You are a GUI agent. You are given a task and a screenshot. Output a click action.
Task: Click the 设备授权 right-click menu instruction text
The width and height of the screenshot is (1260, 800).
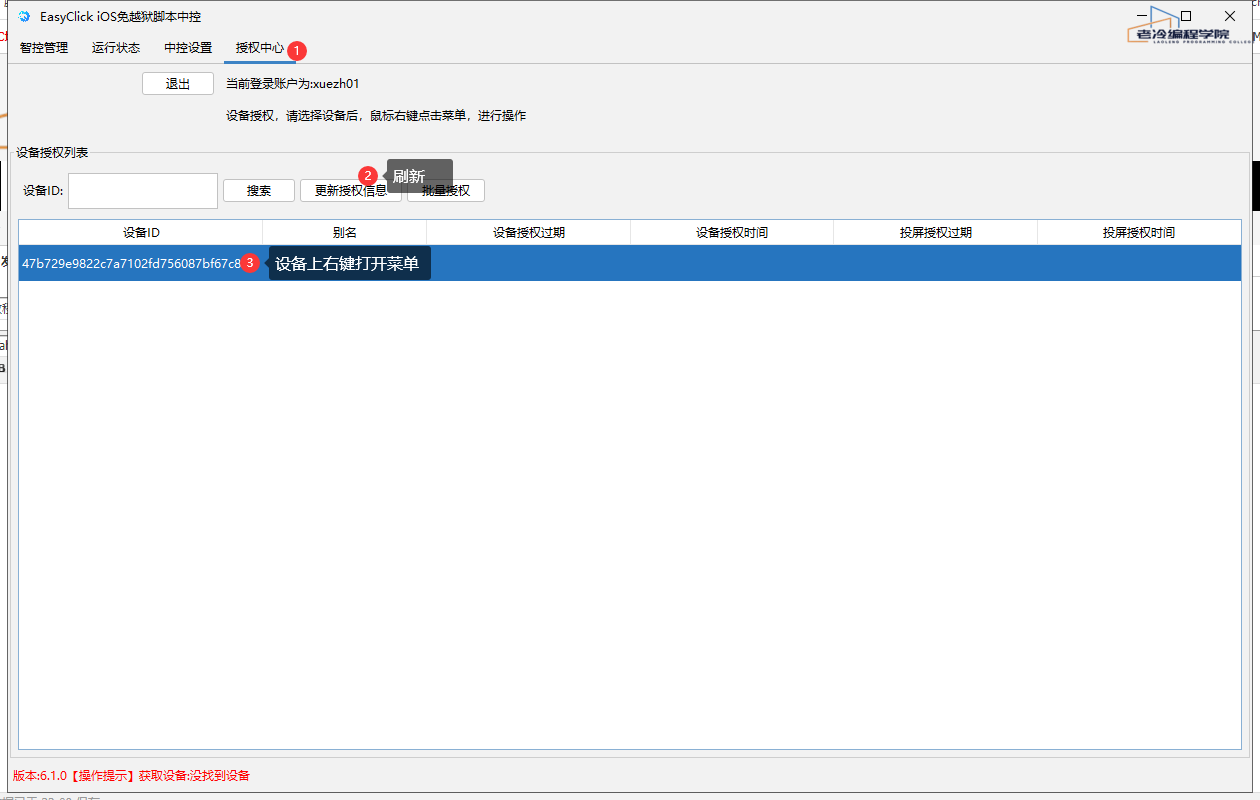pos(376,116)
